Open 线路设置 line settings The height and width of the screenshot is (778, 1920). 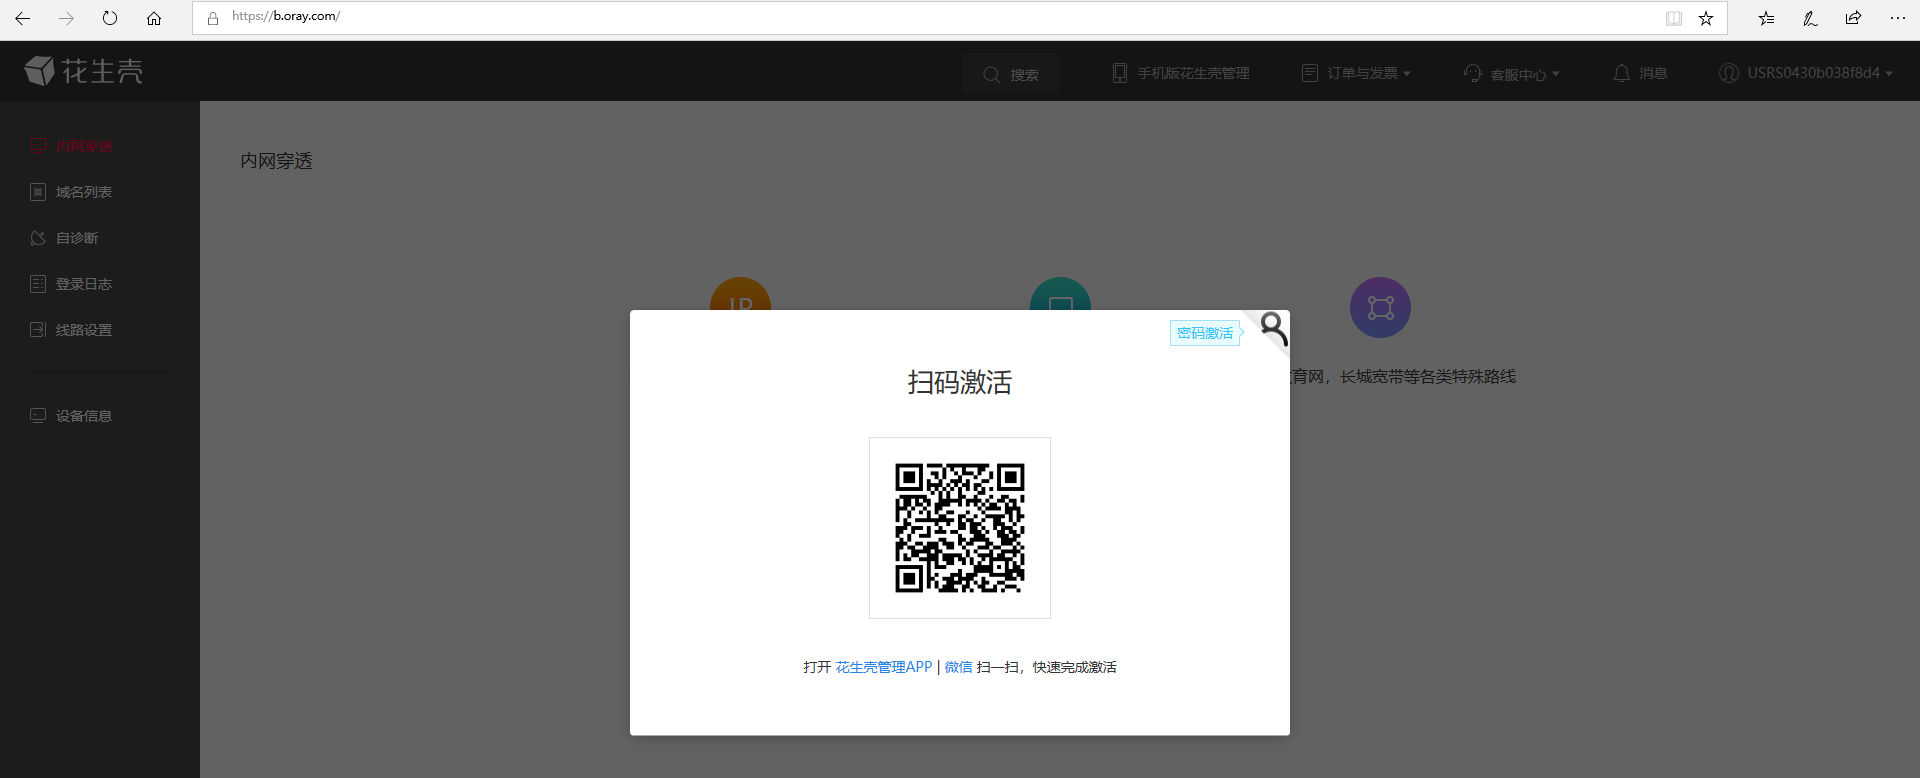coord(83,330)
